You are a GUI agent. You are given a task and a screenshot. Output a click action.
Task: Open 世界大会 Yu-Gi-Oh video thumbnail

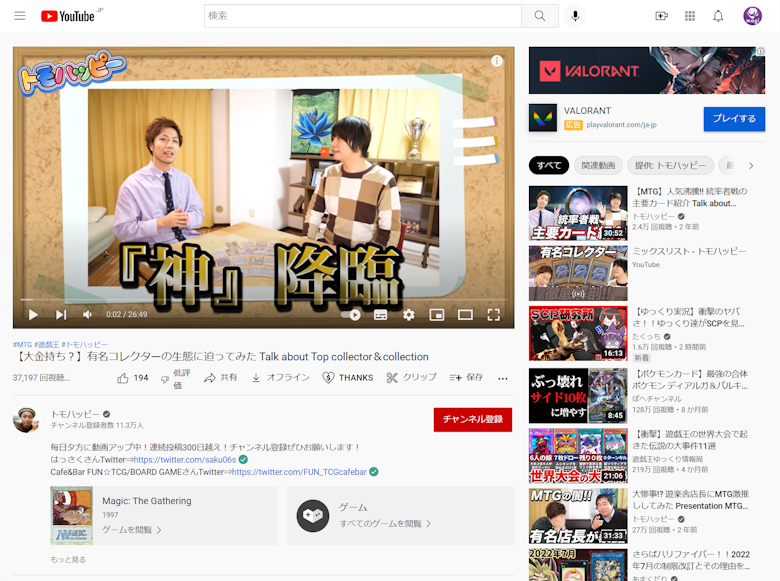point(578,456)
